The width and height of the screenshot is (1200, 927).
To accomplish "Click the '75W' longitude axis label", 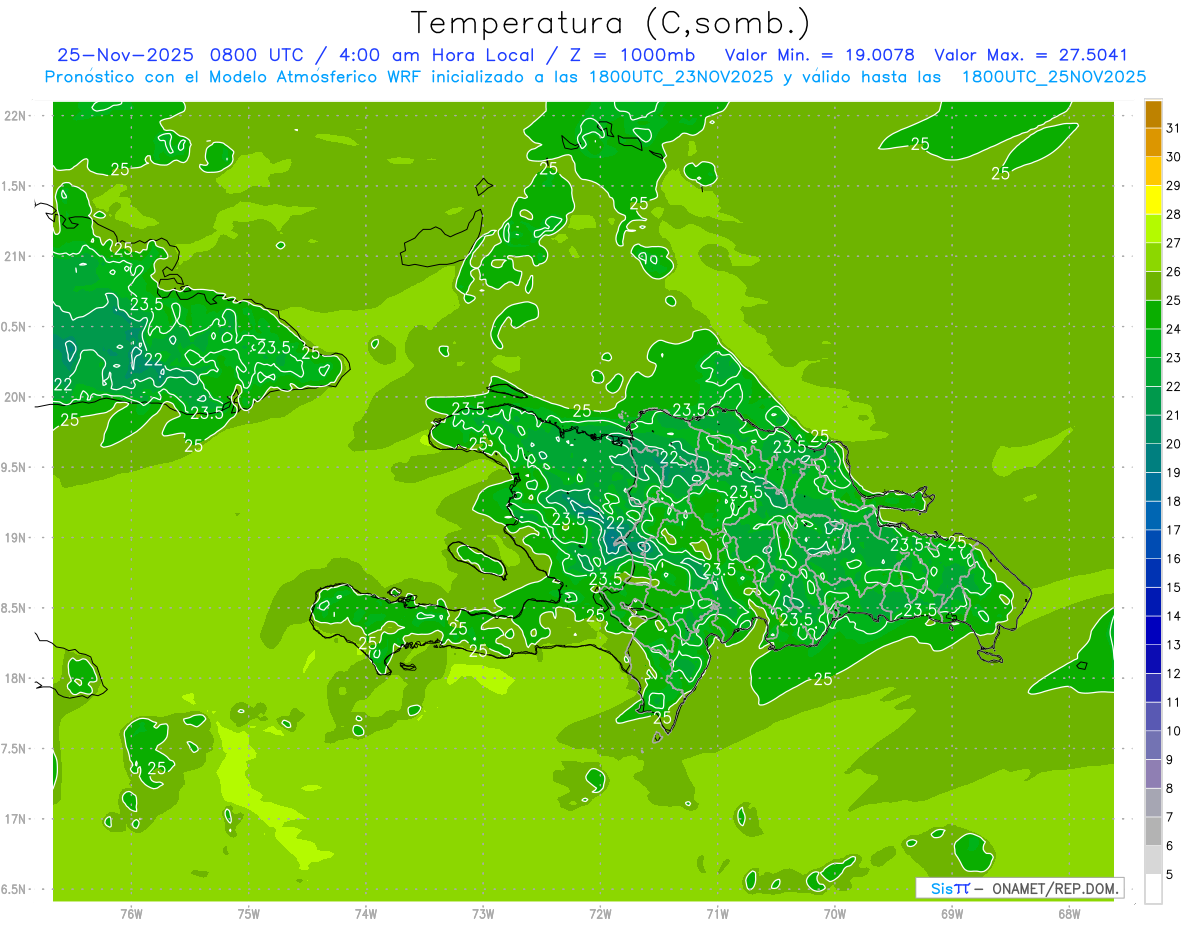I will click(x=248, y=913).
